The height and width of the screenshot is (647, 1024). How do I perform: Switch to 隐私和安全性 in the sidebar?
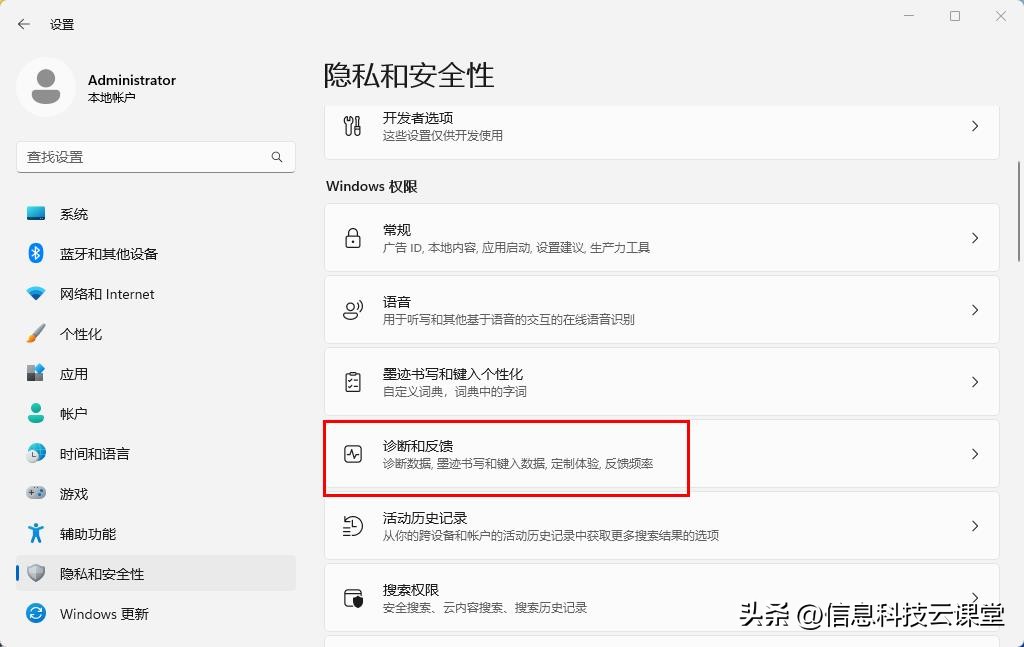tap(100, 573)
